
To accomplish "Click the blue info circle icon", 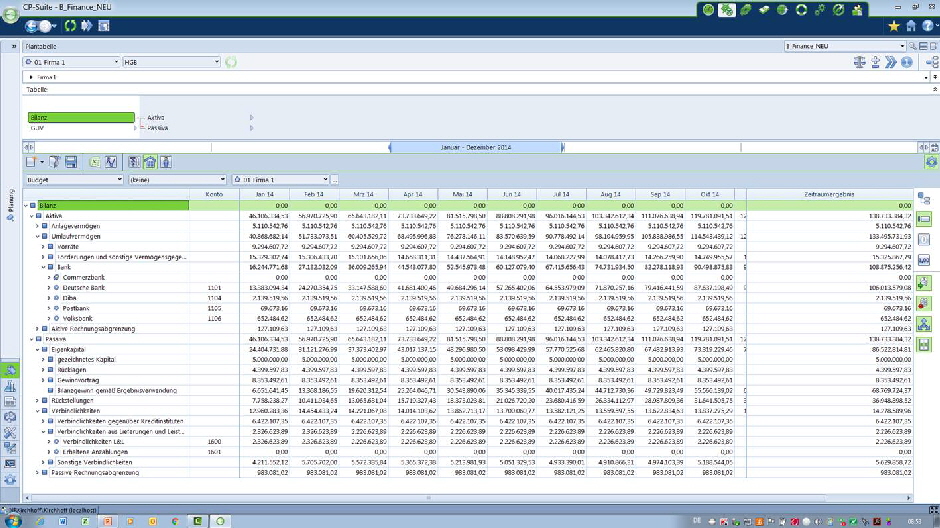I will click(906, 62).
